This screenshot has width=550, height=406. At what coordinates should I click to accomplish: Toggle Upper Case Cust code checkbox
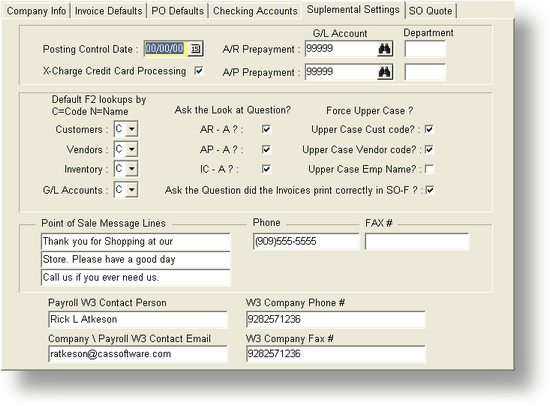point(429,129)
